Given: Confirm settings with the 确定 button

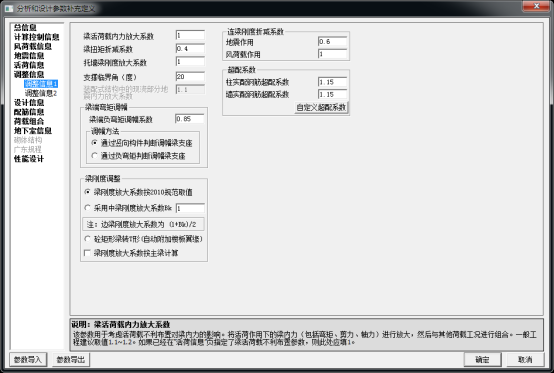Looking at the screenshot, I should click(482, 360).
